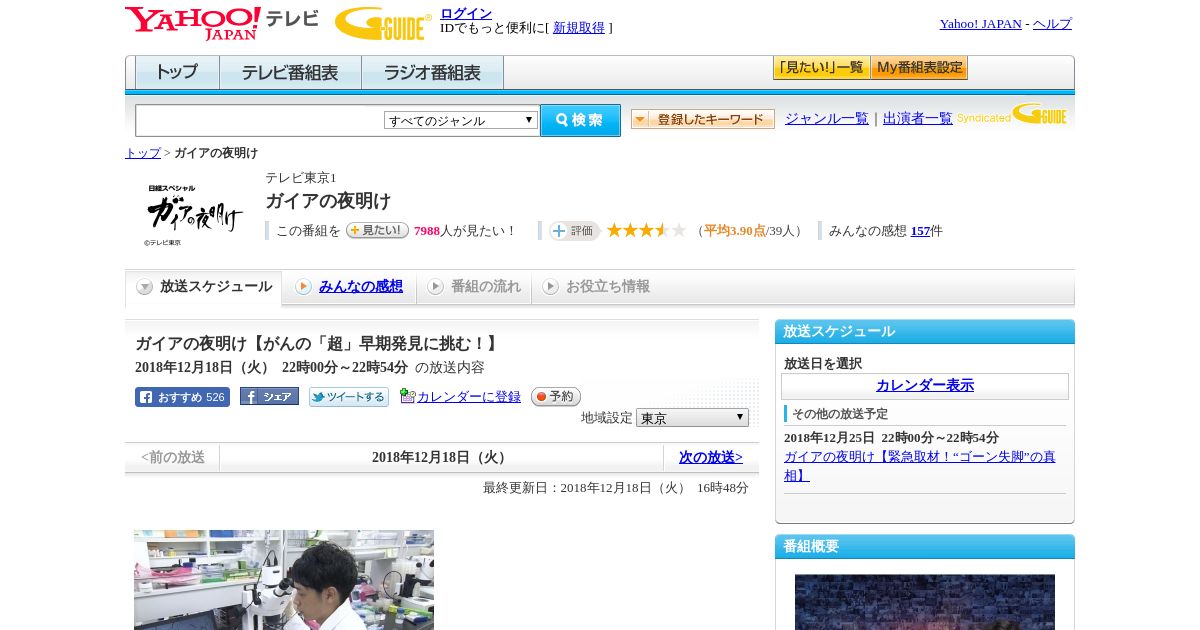Open the ガイアの夜明け【緊急取材!"ゴーン失脚"の真相】 link
Image resolution: width=1200 pixels, height=630 pixels.
click(920, 466)
